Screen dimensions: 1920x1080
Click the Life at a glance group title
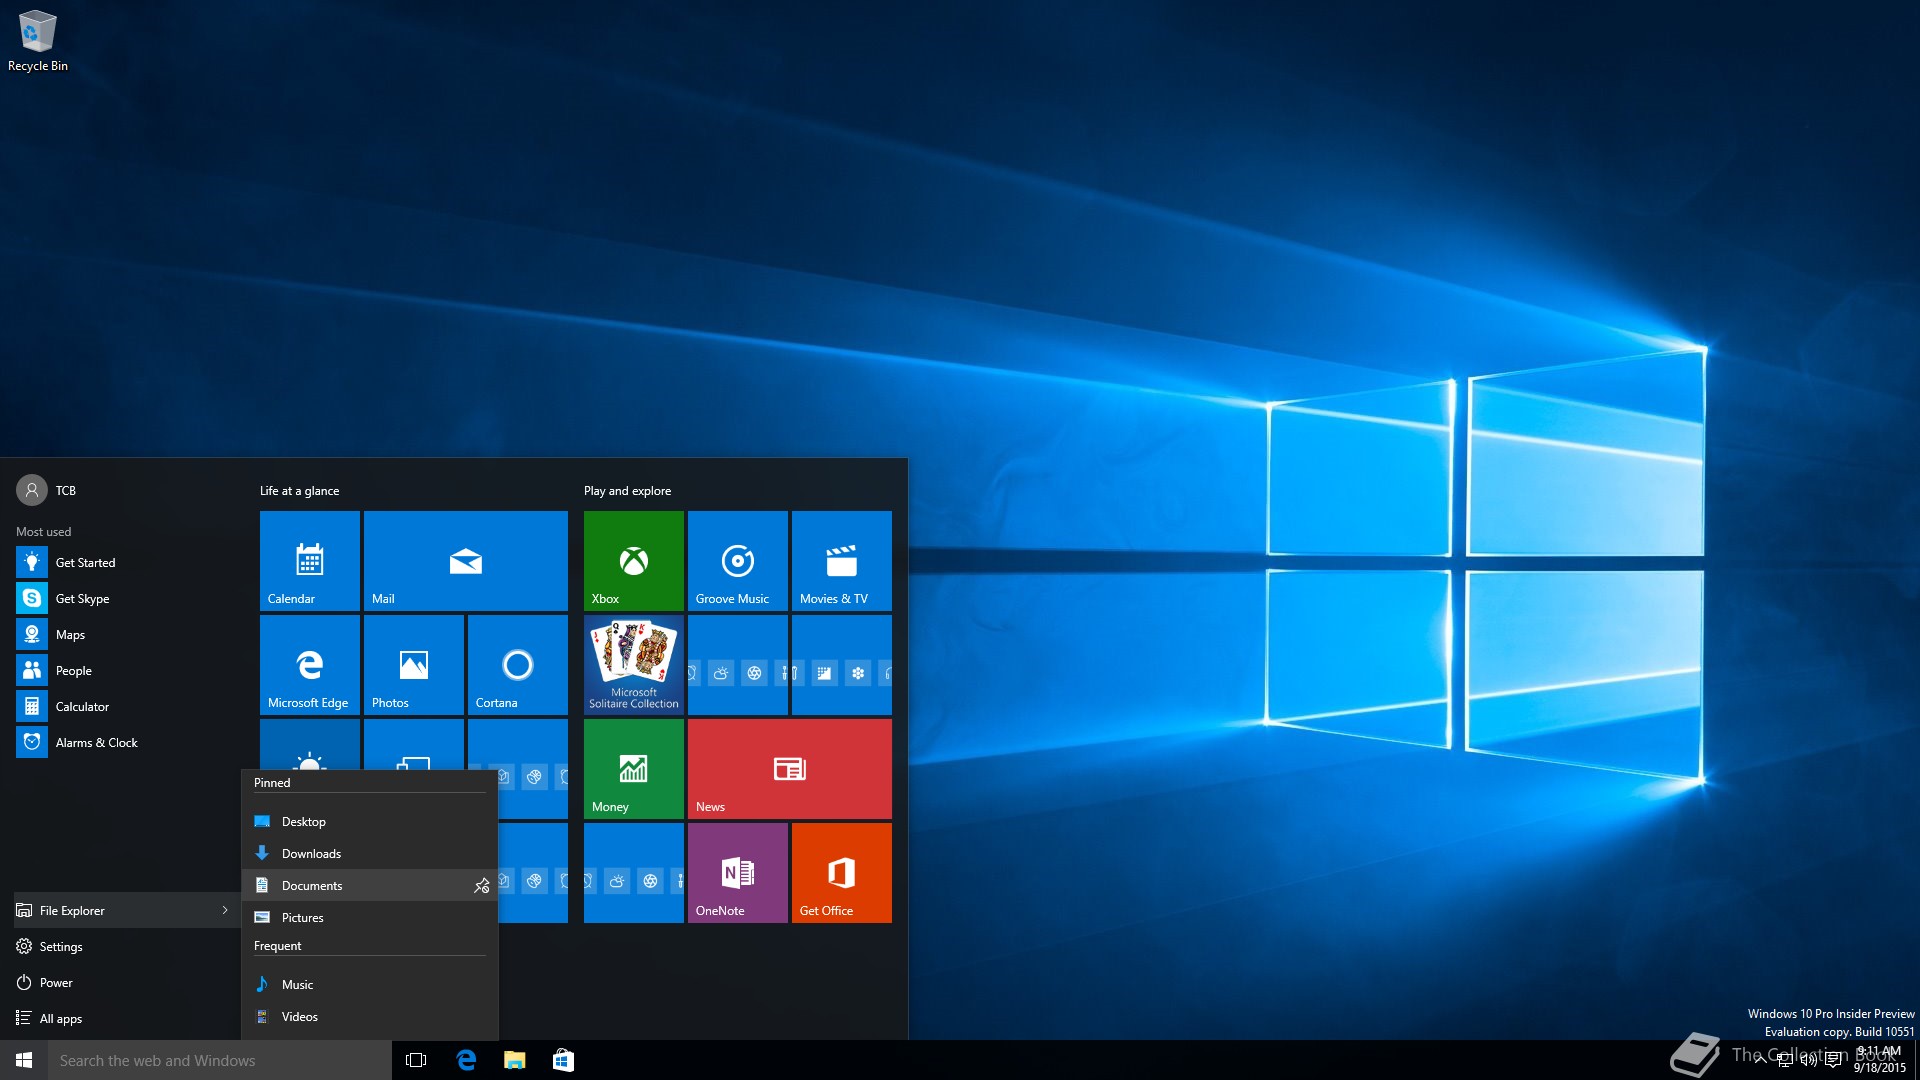point(299,490)
